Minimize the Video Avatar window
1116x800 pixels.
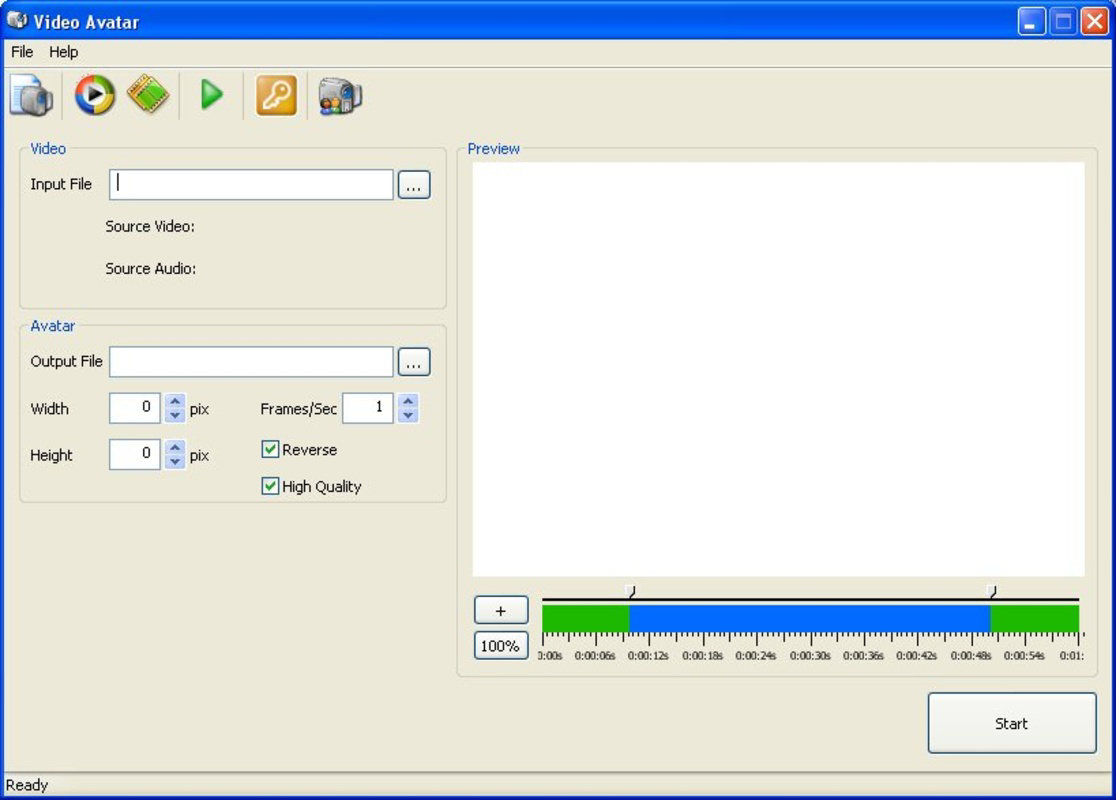click(1031, 21)
